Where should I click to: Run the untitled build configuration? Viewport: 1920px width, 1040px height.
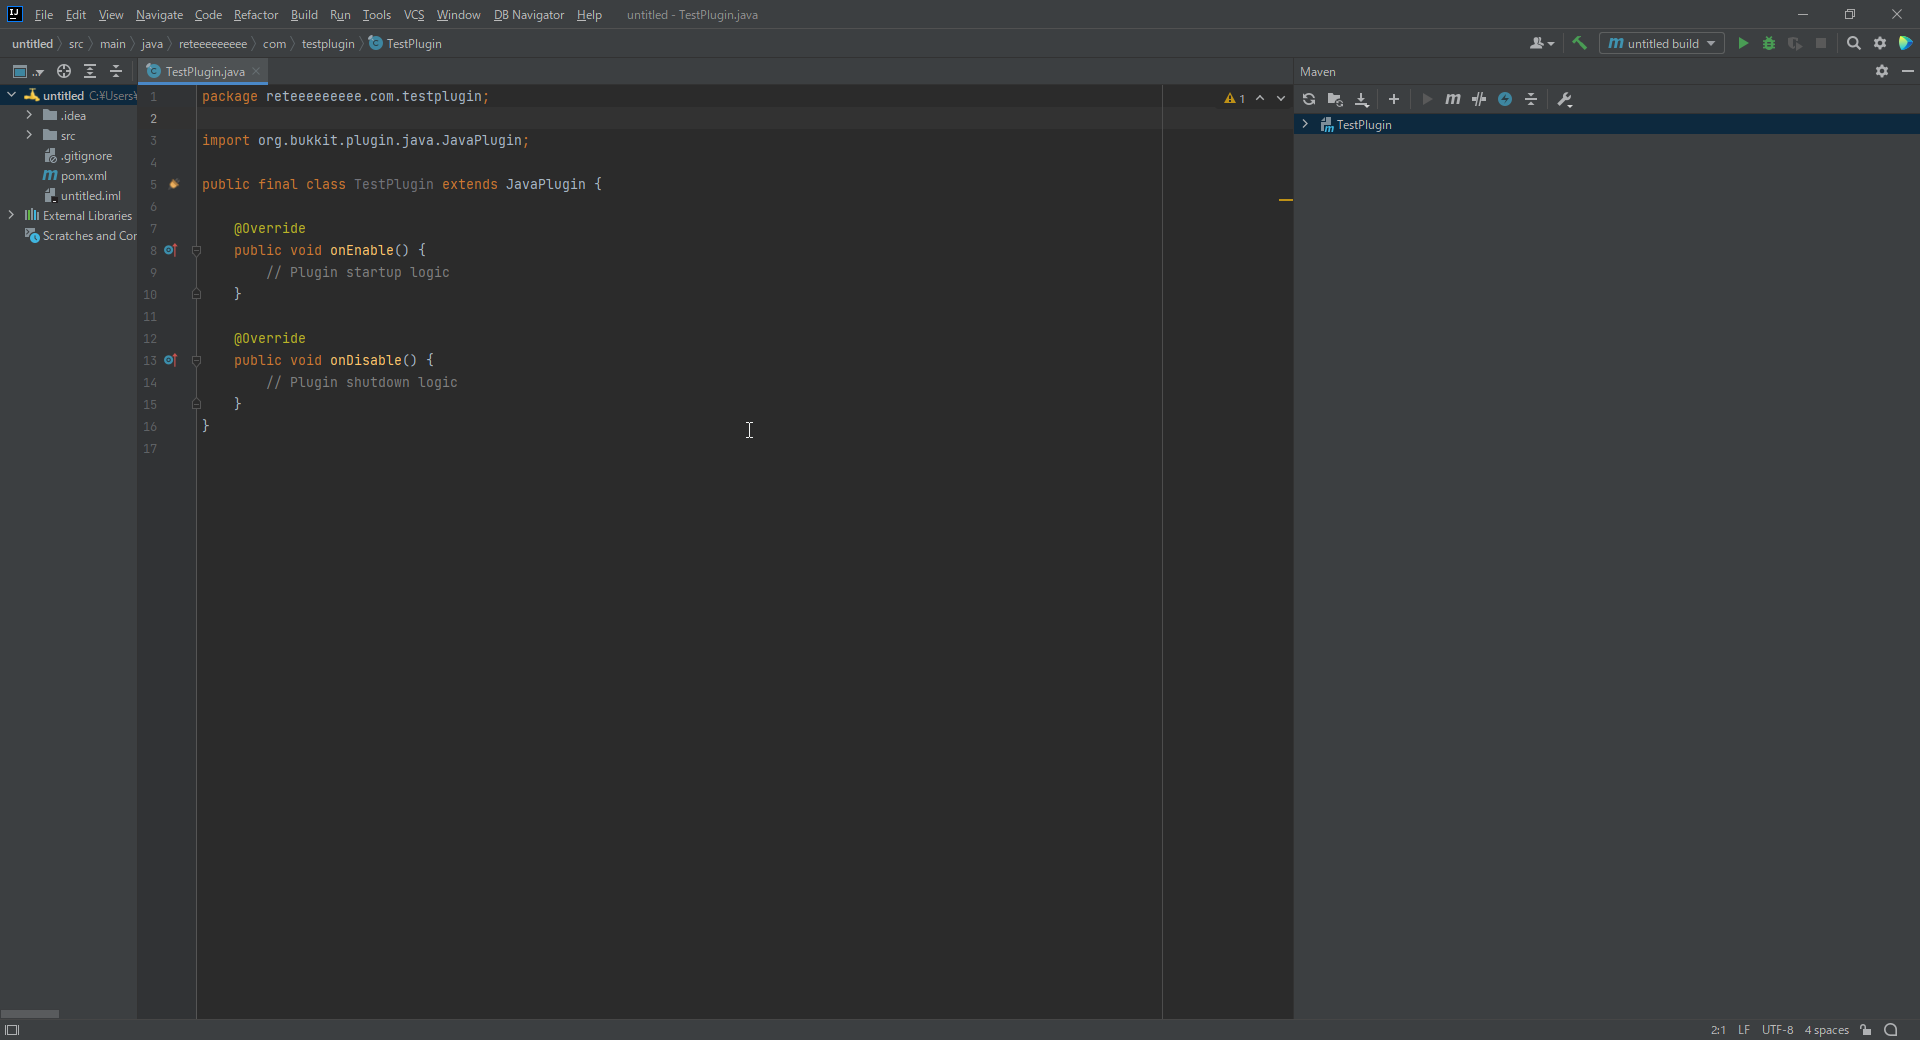(x=1743, y=43)
